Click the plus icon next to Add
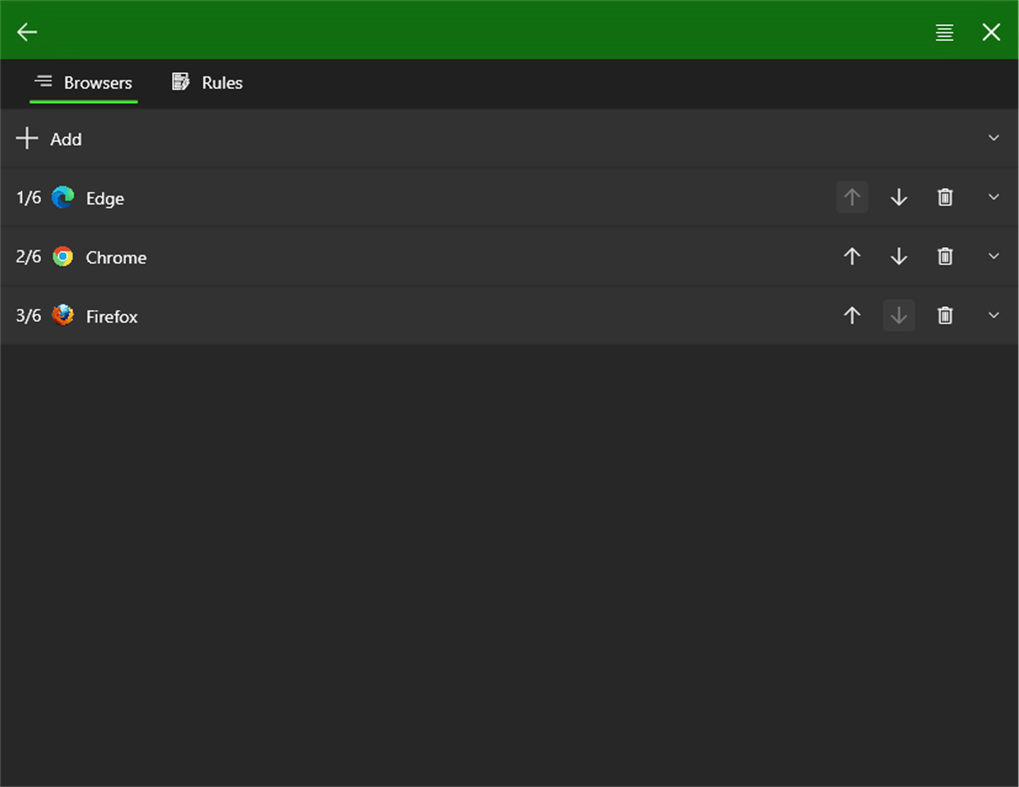 pos(26,138)
